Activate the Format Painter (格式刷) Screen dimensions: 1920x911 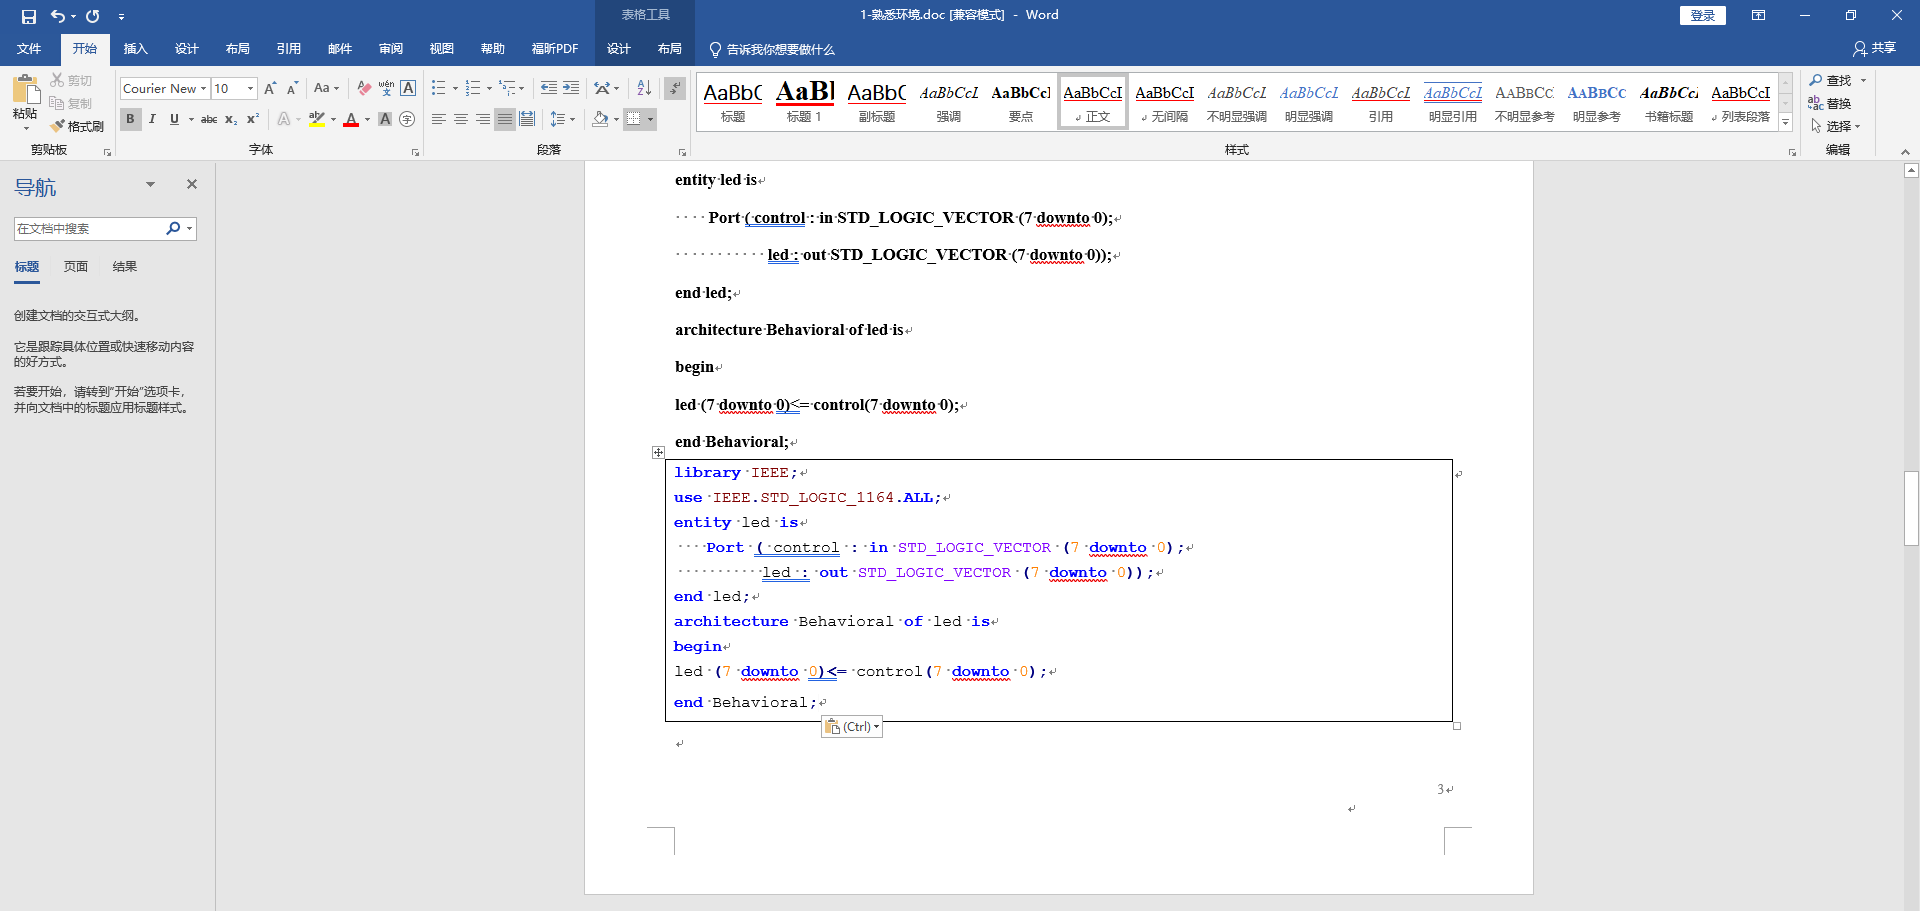(78, 126)
